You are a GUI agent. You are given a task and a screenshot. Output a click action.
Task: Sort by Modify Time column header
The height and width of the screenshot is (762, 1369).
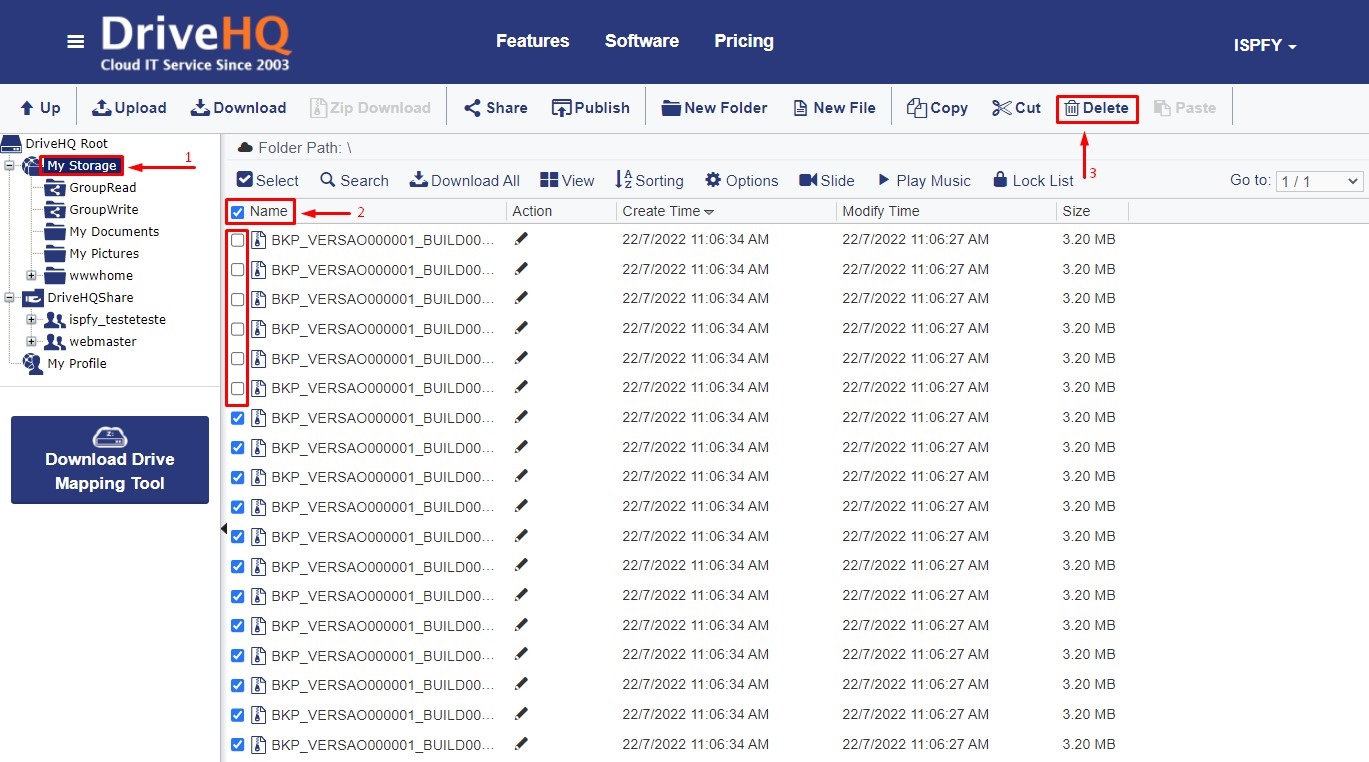pos(881,211)
